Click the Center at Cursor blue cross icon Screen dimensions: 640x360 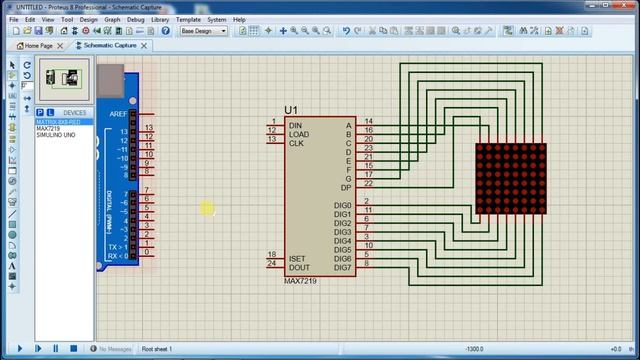coord(283,31)
